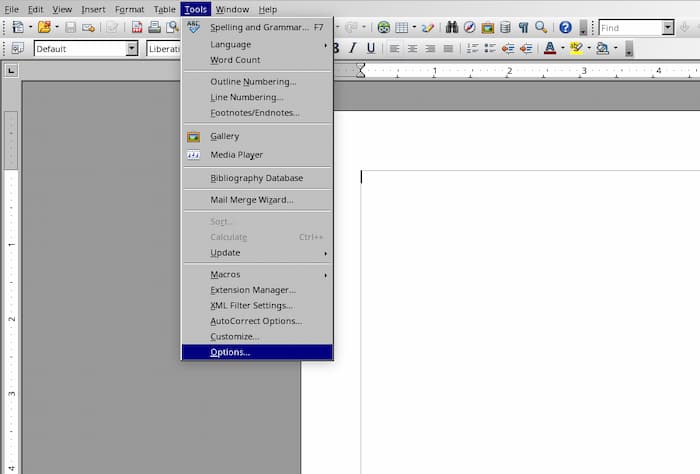This screenshot has width=700, height=474.
Task: Open Extension Manager... menu entry
Action: click(x=252, y=290)
